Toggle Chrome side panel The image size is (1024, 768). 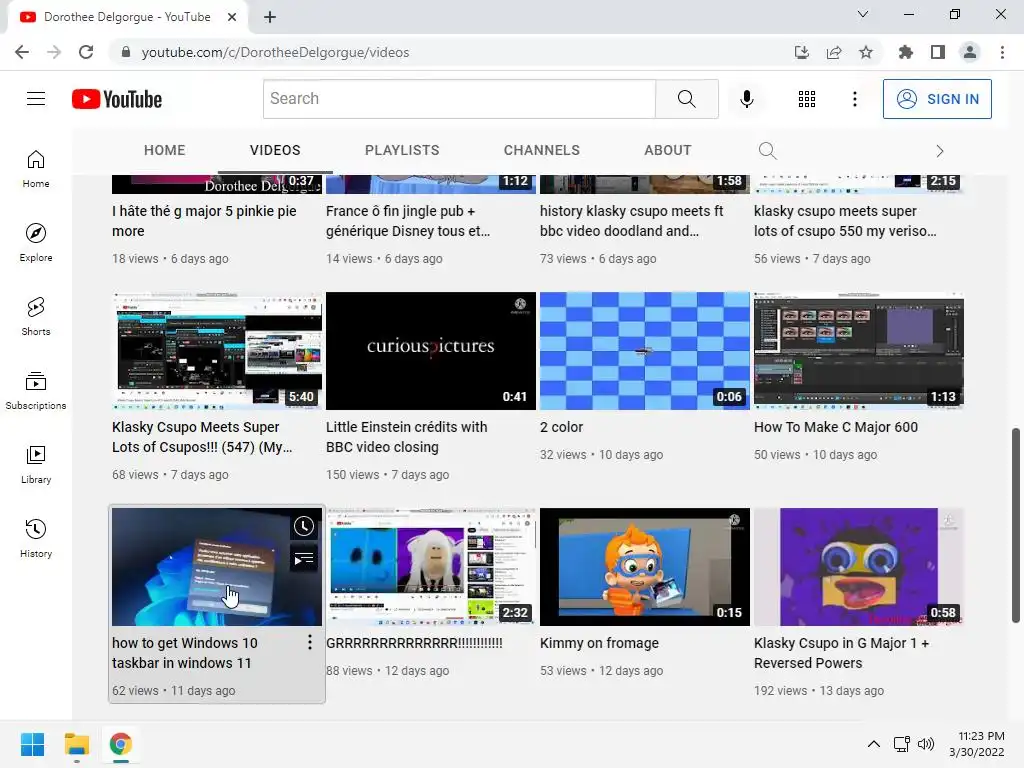pyautogui.click(x=938, y=52)
